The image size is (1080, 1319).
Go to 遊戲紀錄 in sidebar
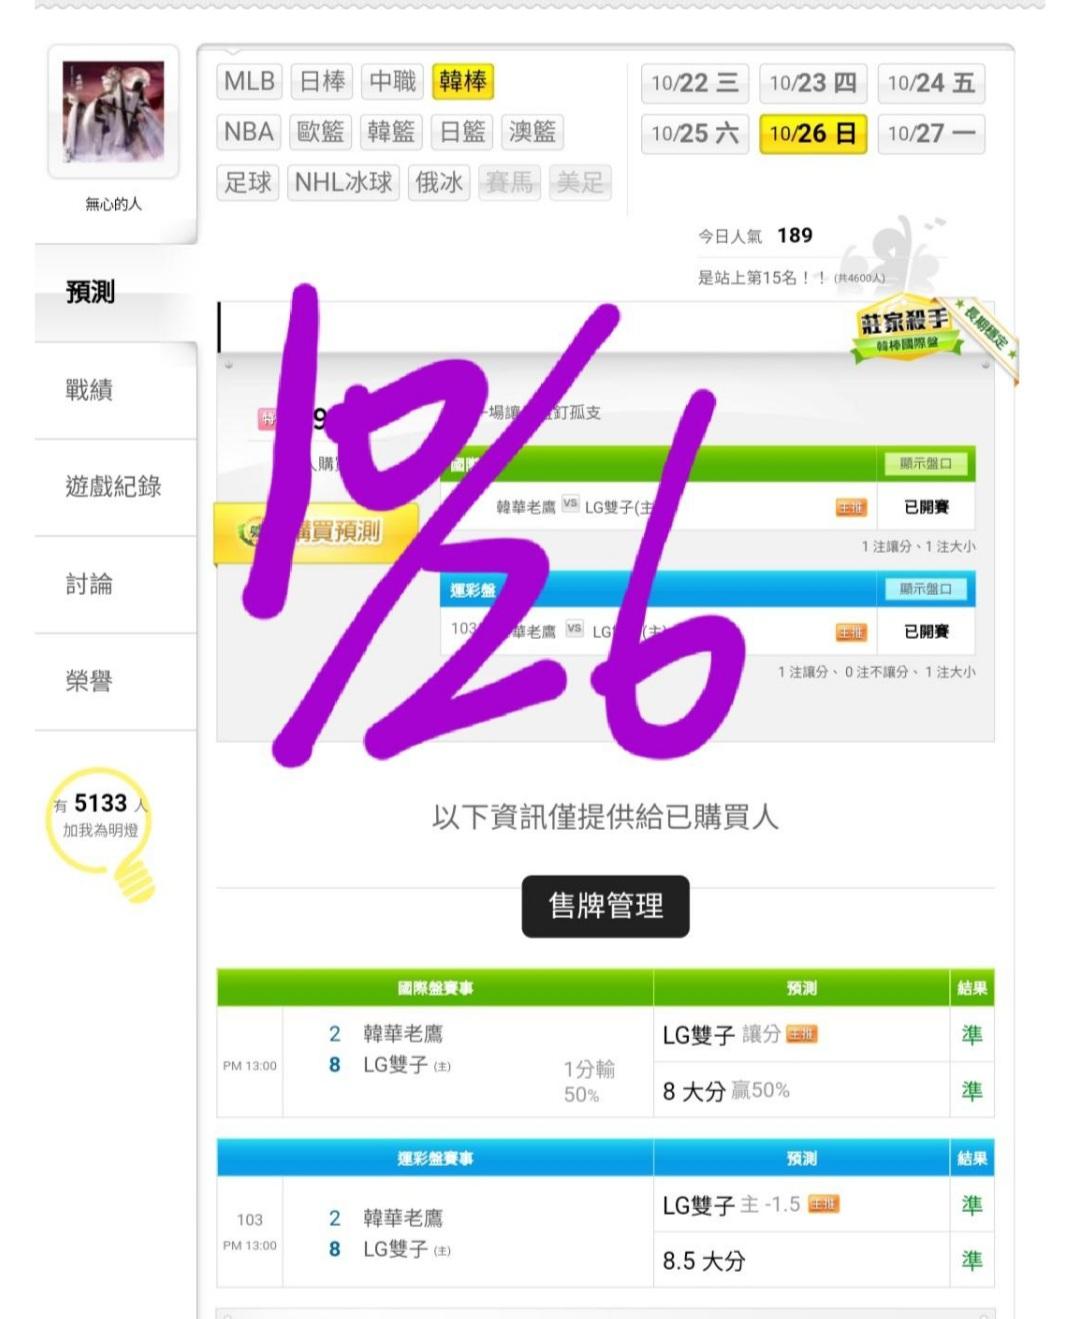(x=115, y=487)
